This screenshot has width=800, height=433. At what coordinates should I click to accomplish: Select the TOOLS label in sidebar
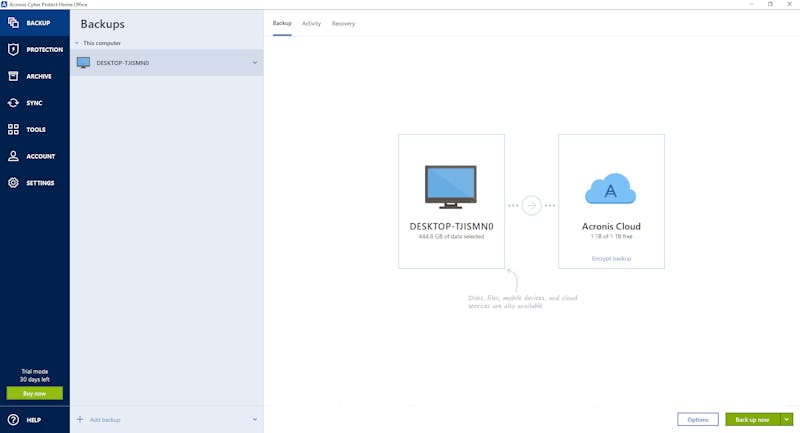point(36,130)
